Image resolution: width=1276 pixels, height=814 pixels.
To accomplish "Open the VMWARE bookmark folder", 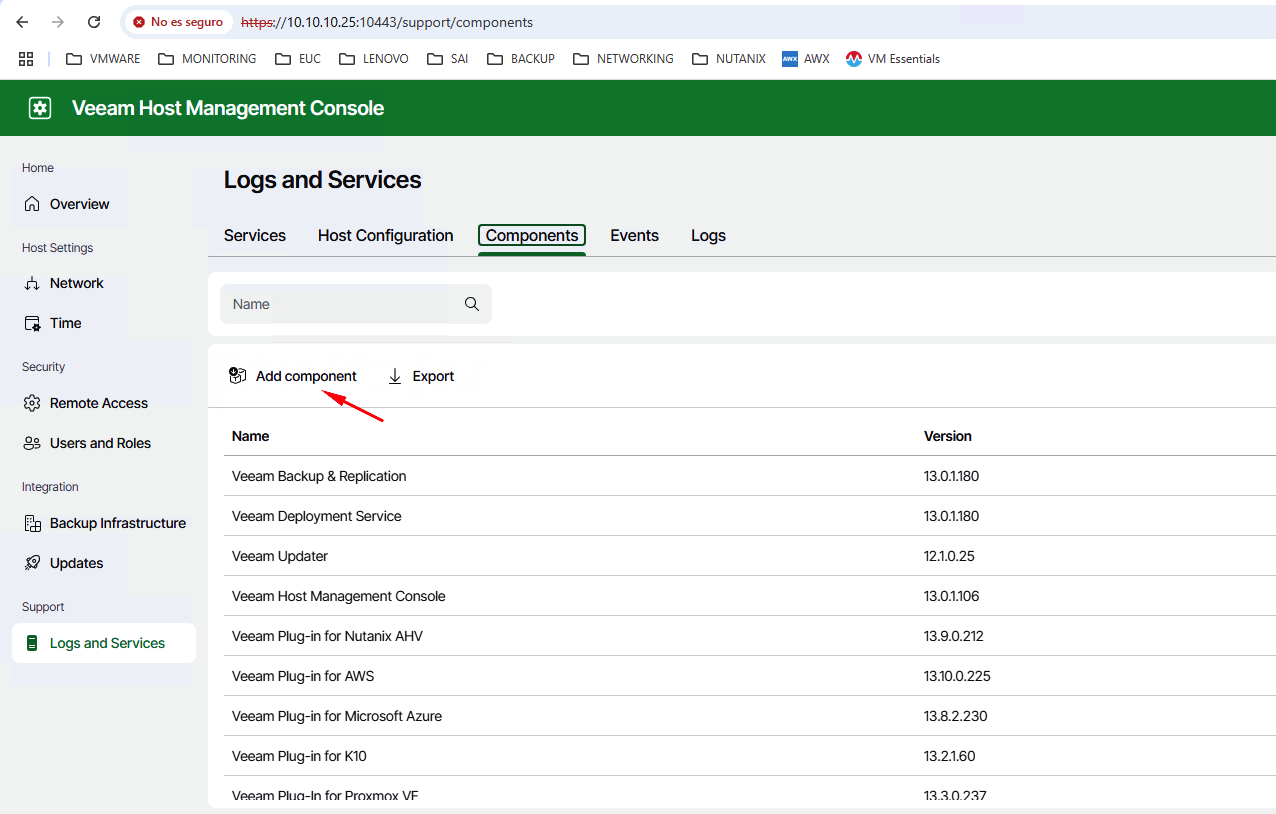I will click(103, 59).
